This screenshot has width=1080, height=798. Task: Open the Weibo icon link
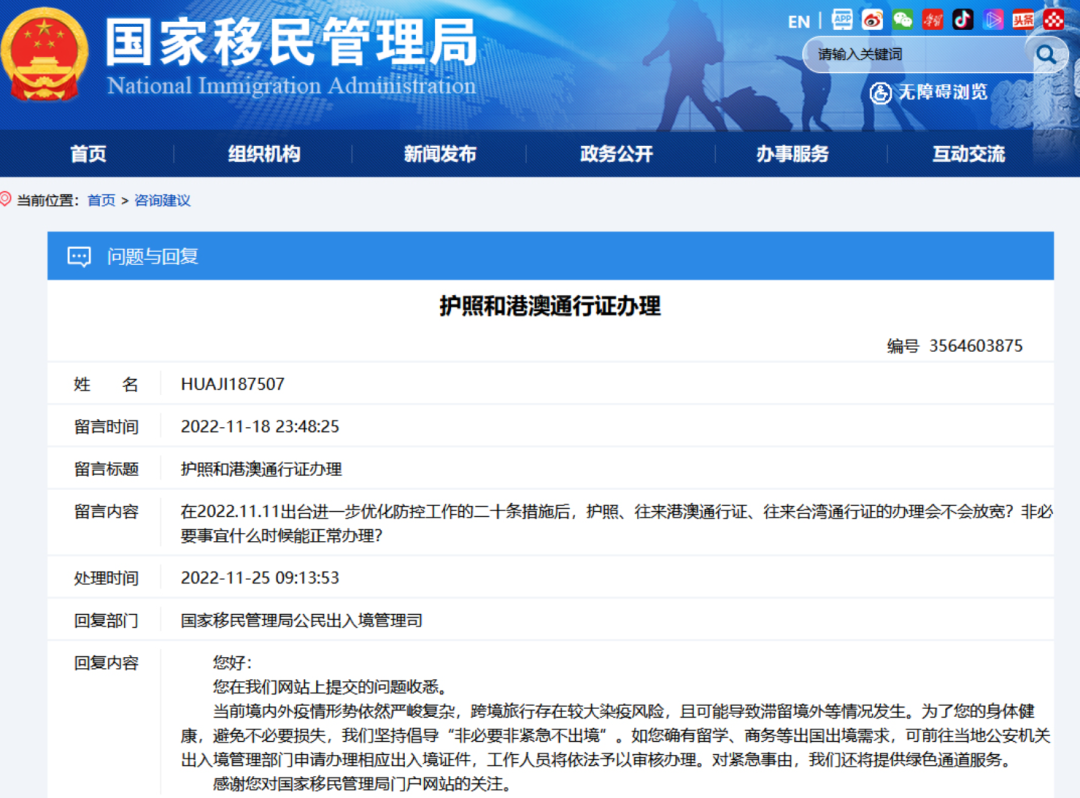(872, 20)
